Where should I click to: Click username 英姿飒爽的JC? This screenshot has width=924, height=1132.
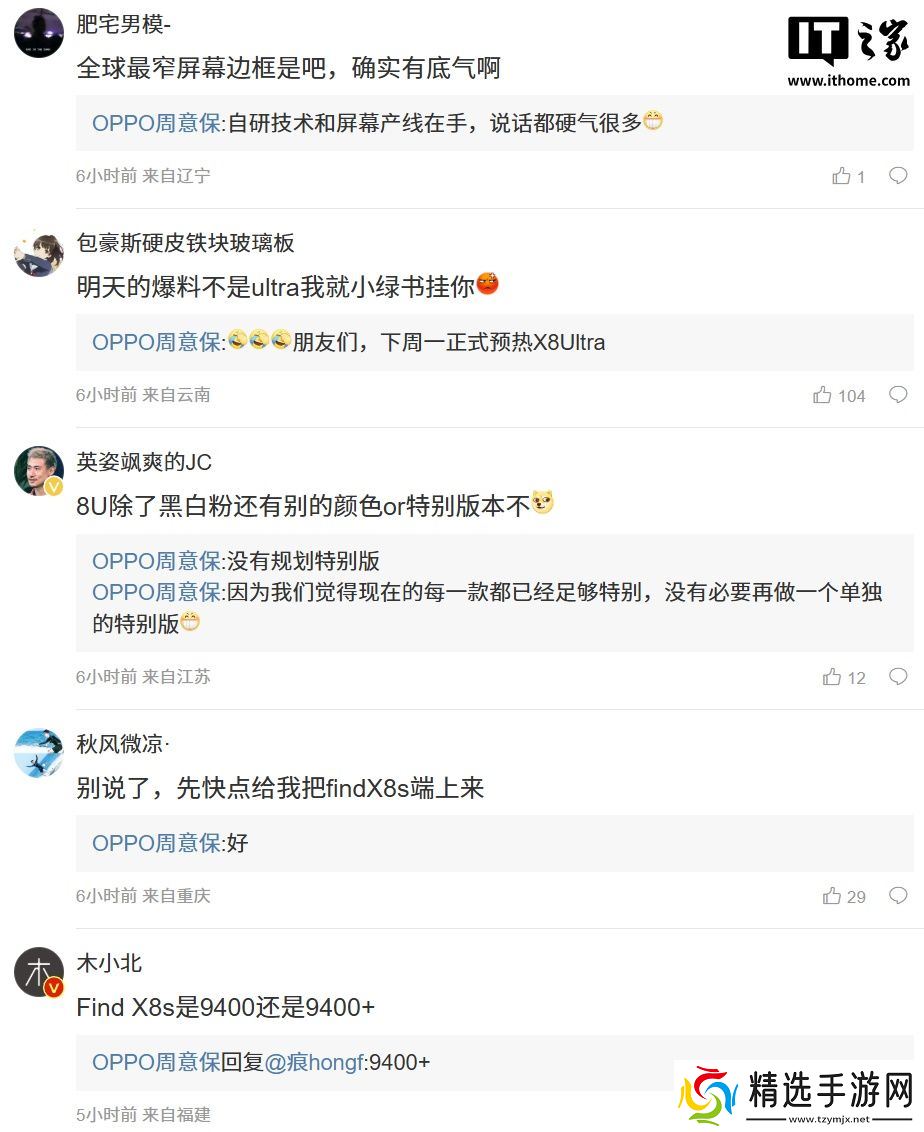144,462
